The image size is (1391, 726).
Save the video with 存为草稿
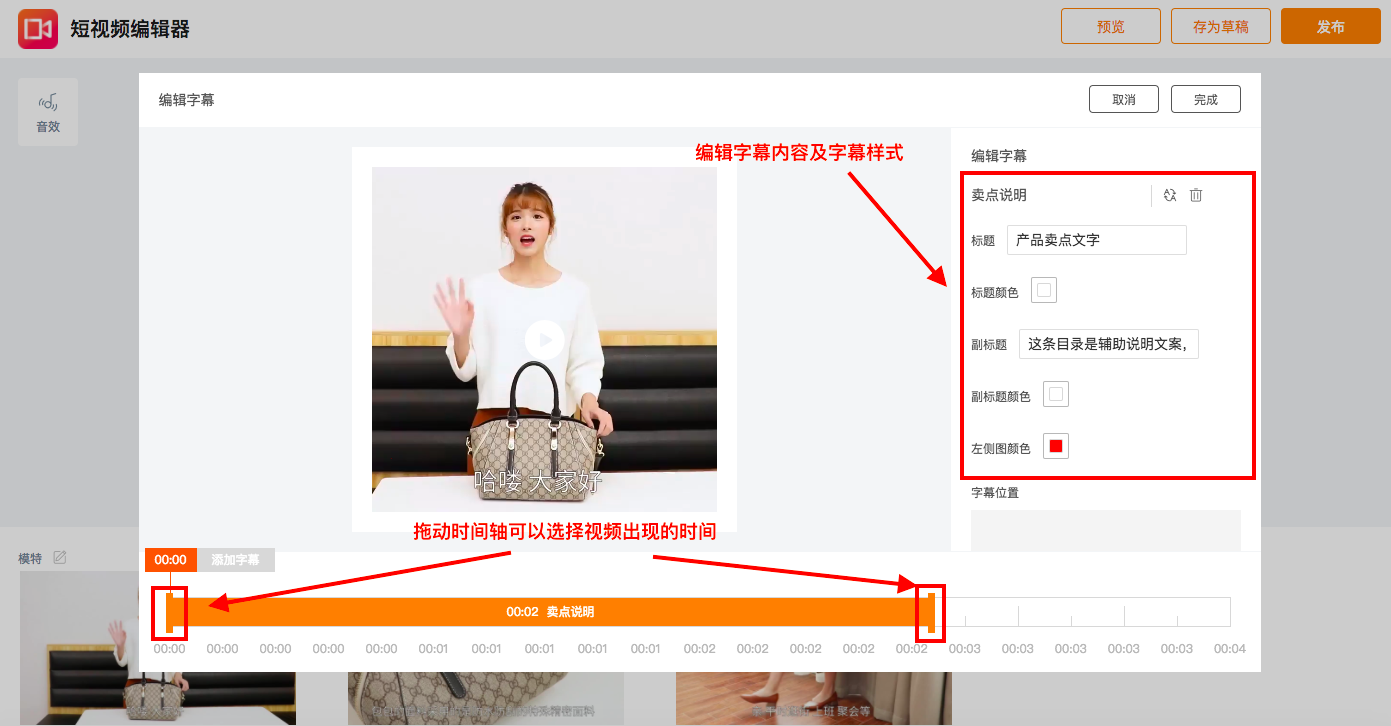[x=1220, y=27]
